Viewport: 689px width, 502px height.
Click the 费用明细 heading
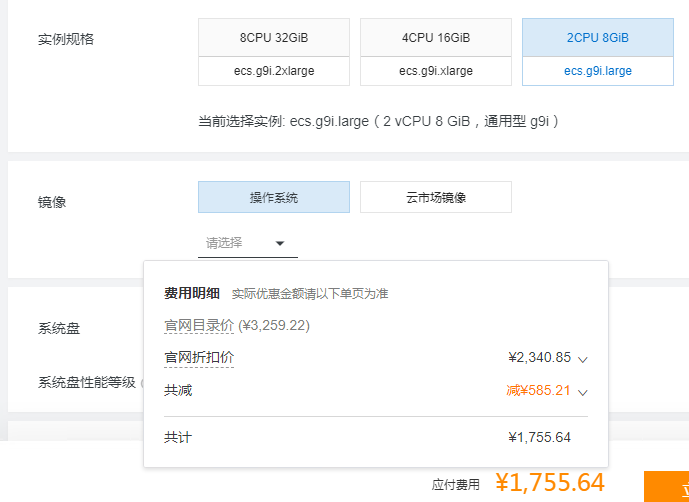coord(192,294)
